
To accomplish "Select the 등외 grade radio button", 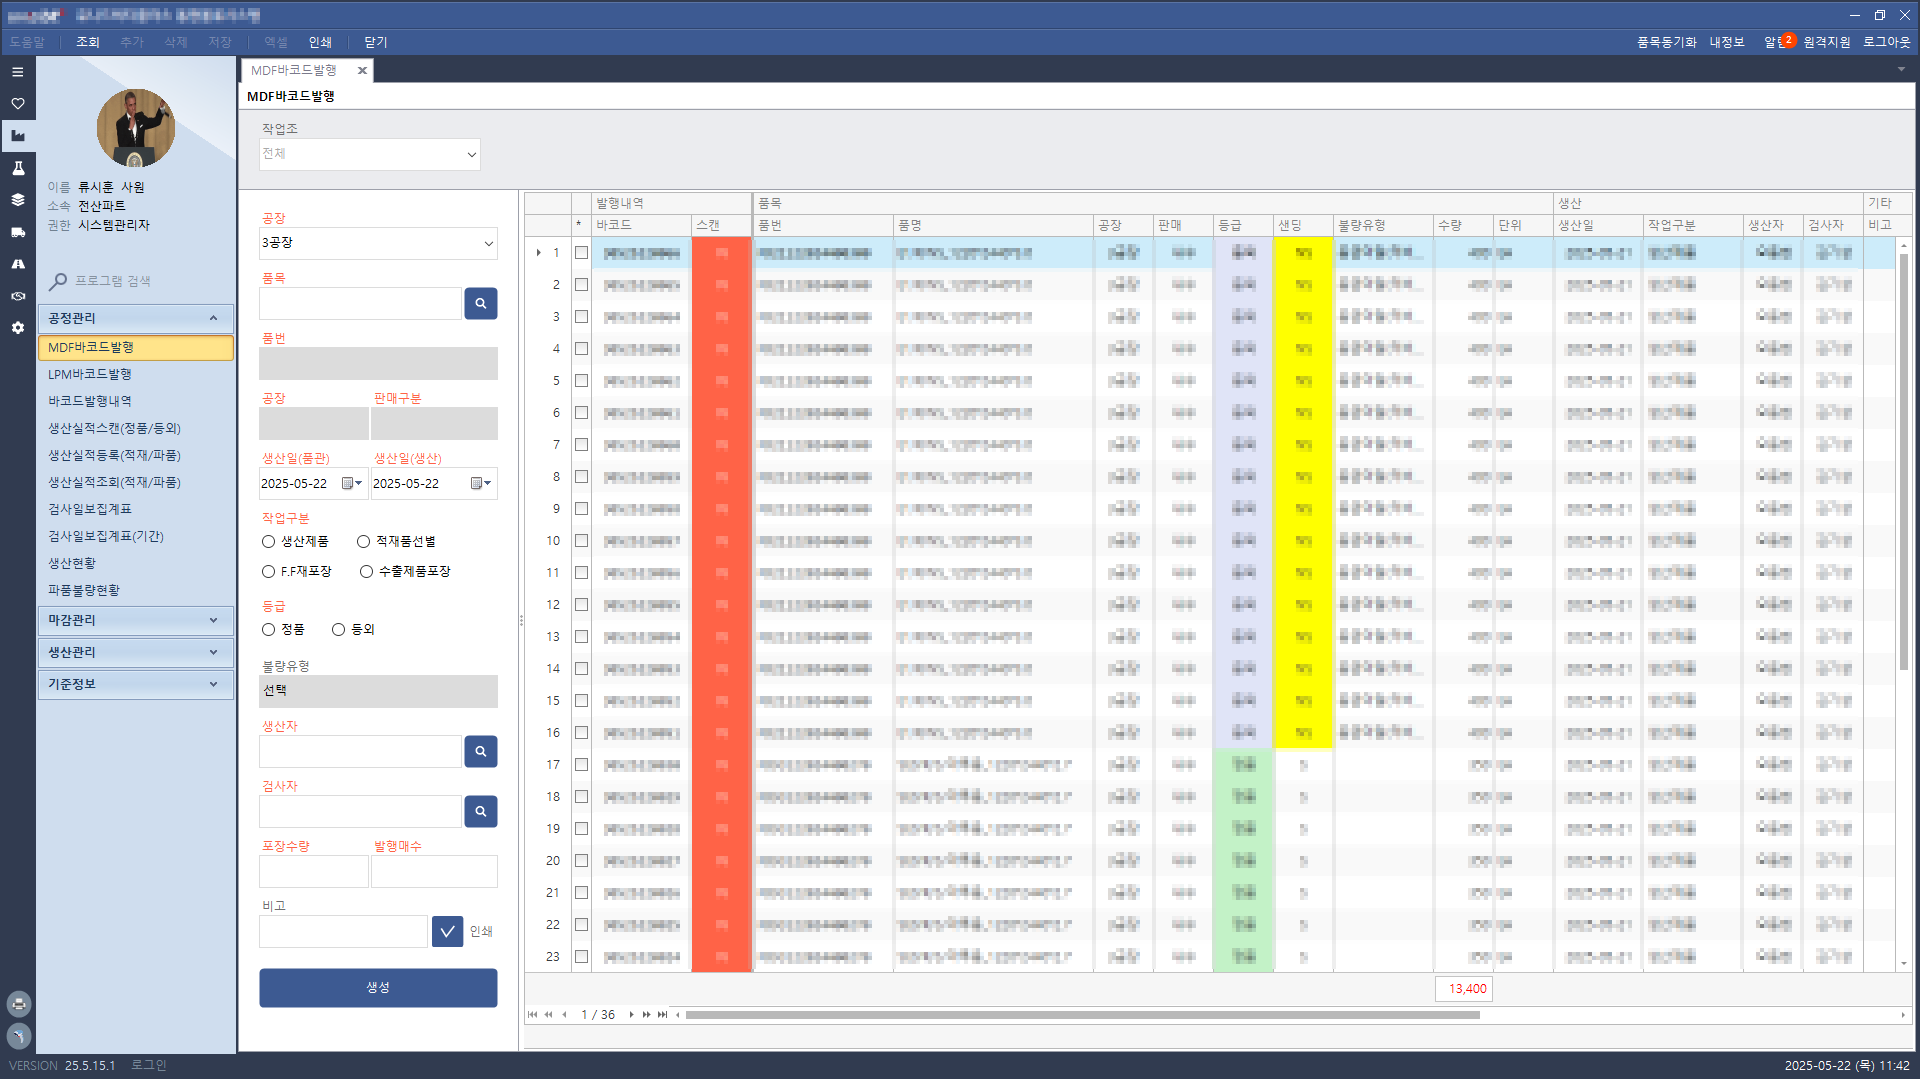I will pyautogui.click(x=338, y=629).
